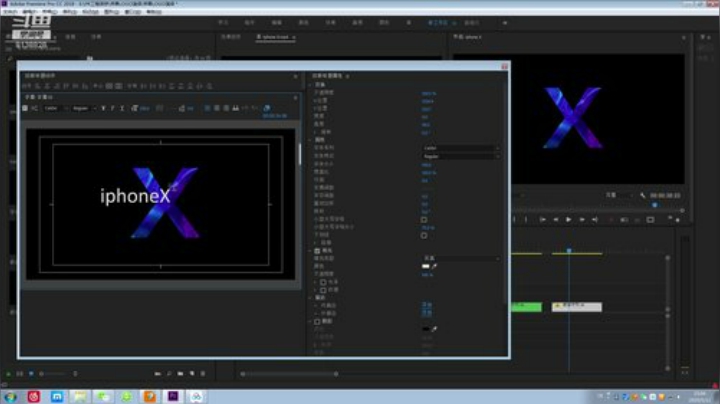Switch to the 颜色 workspace tab
The height and width of the screenshot is (404, 720).
coord(304,22)
